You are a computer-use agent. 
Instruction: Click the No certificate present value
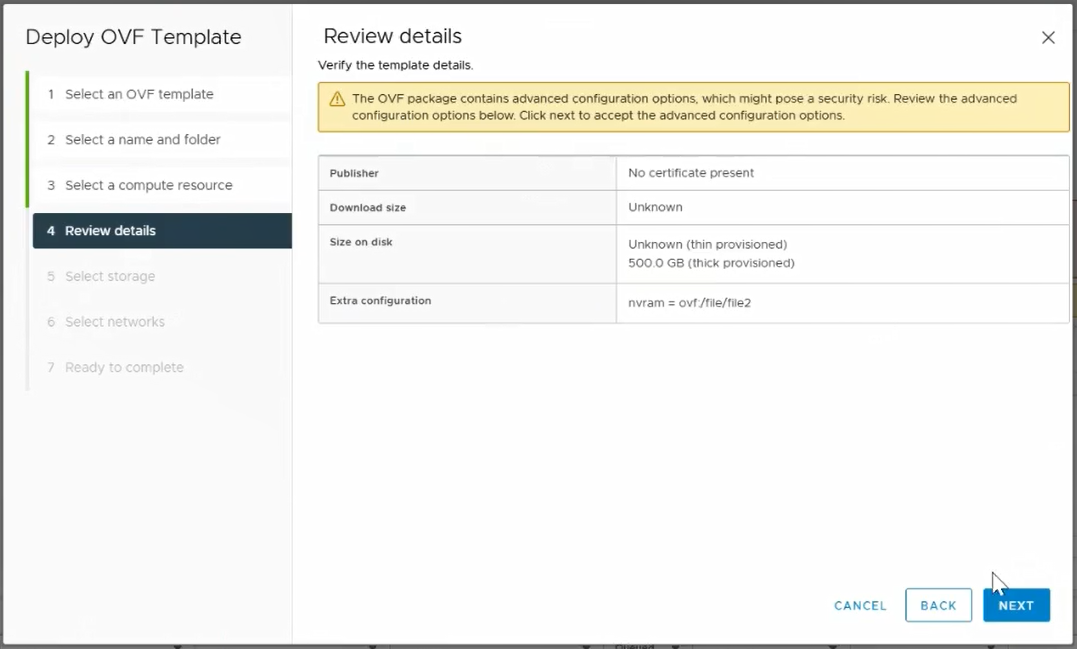tap(691, 173)
